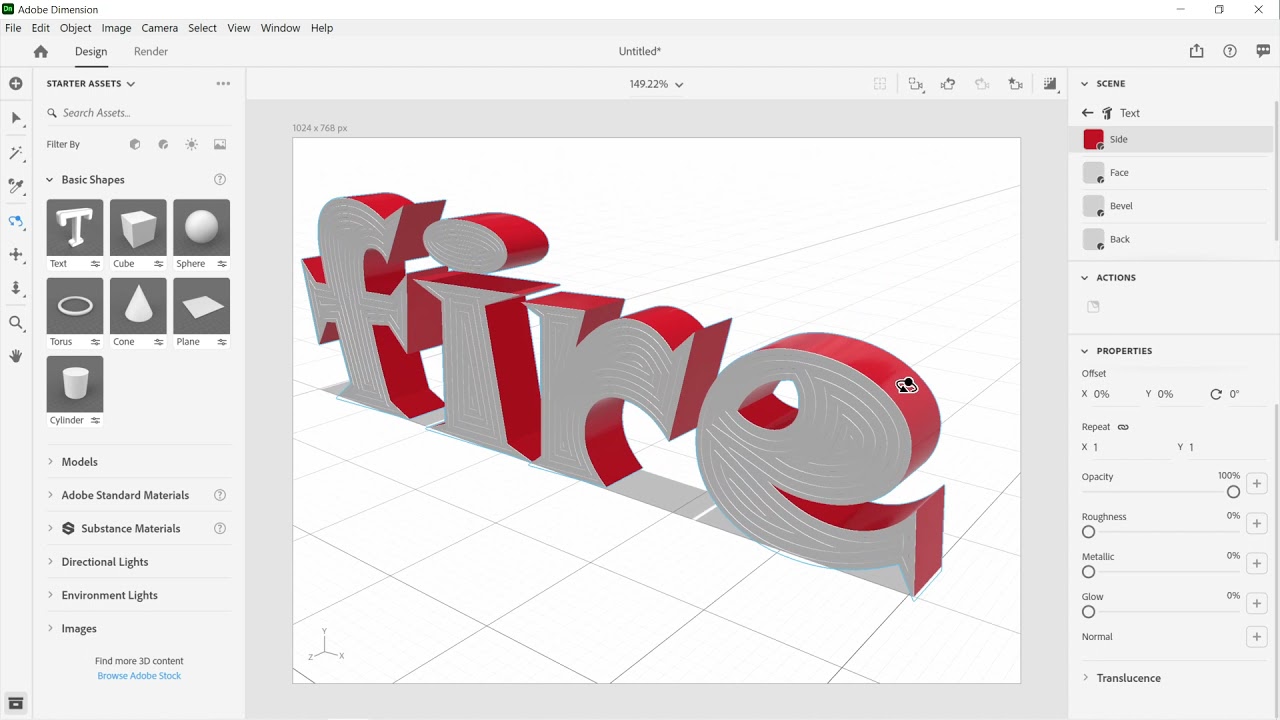
Task: Expand the Substance Materials section
Action: pos(50,528)
